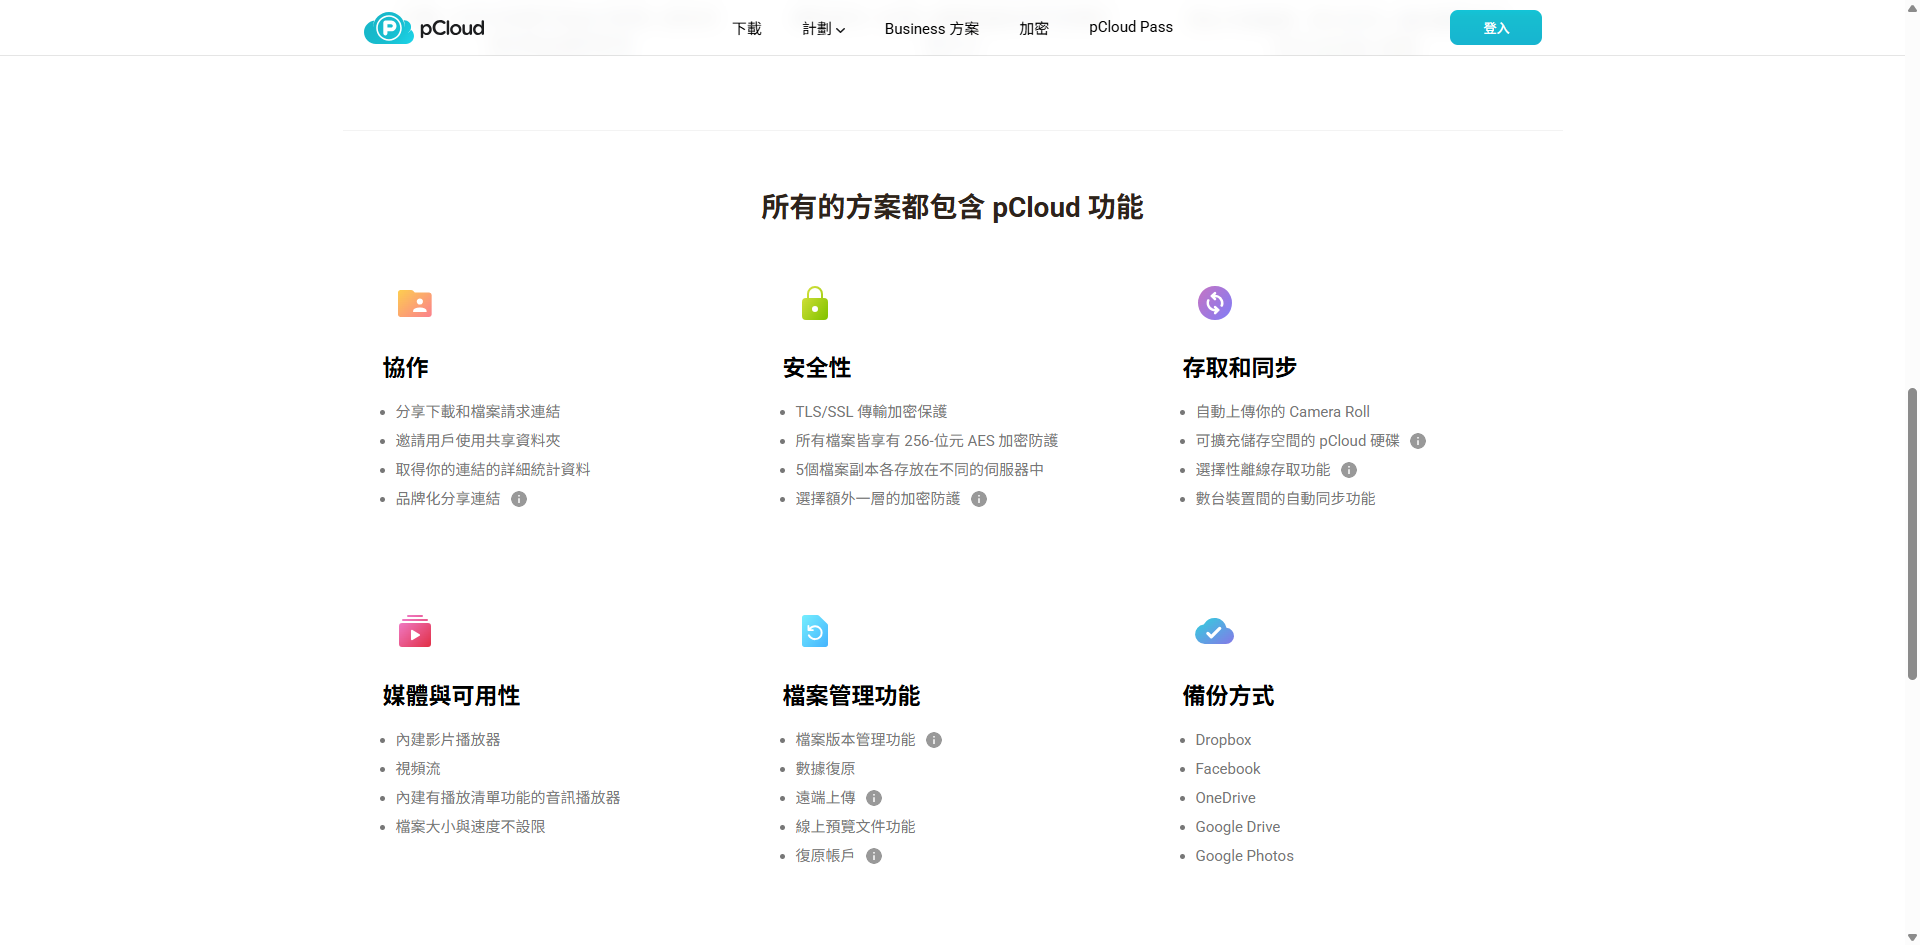Click the text 數台裝置間的自動同步功能
1920x945 pixels.
pyautogui.click(x=1285, y=499)
